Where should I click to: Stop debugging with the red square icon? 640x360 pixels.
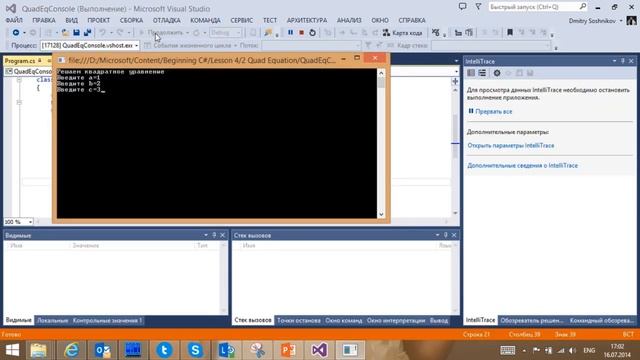pyautogui.click(x=301, y=33)
